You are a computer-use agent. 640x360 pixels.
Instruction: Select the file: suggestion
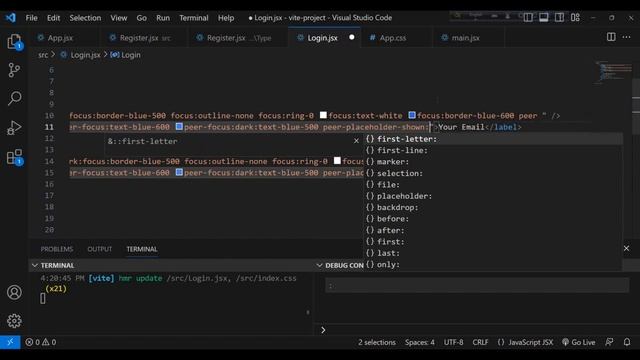point(493,184)
